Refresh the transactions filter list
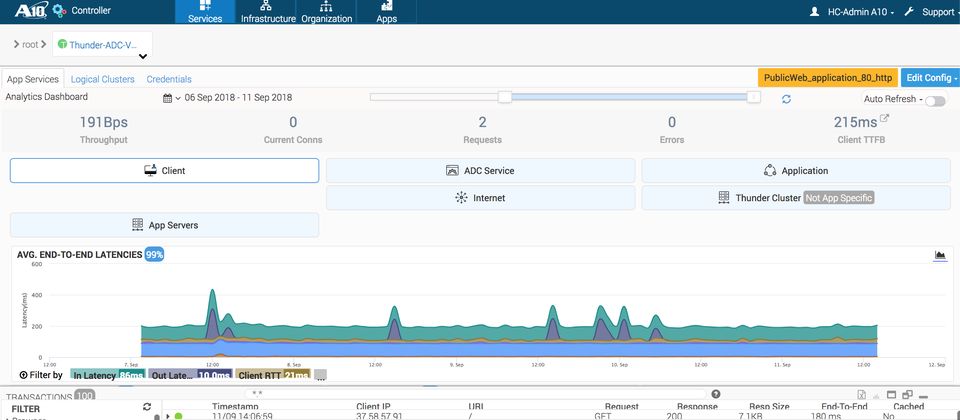The height and width of the screenshot is (420, 960). tap(147, 407)
